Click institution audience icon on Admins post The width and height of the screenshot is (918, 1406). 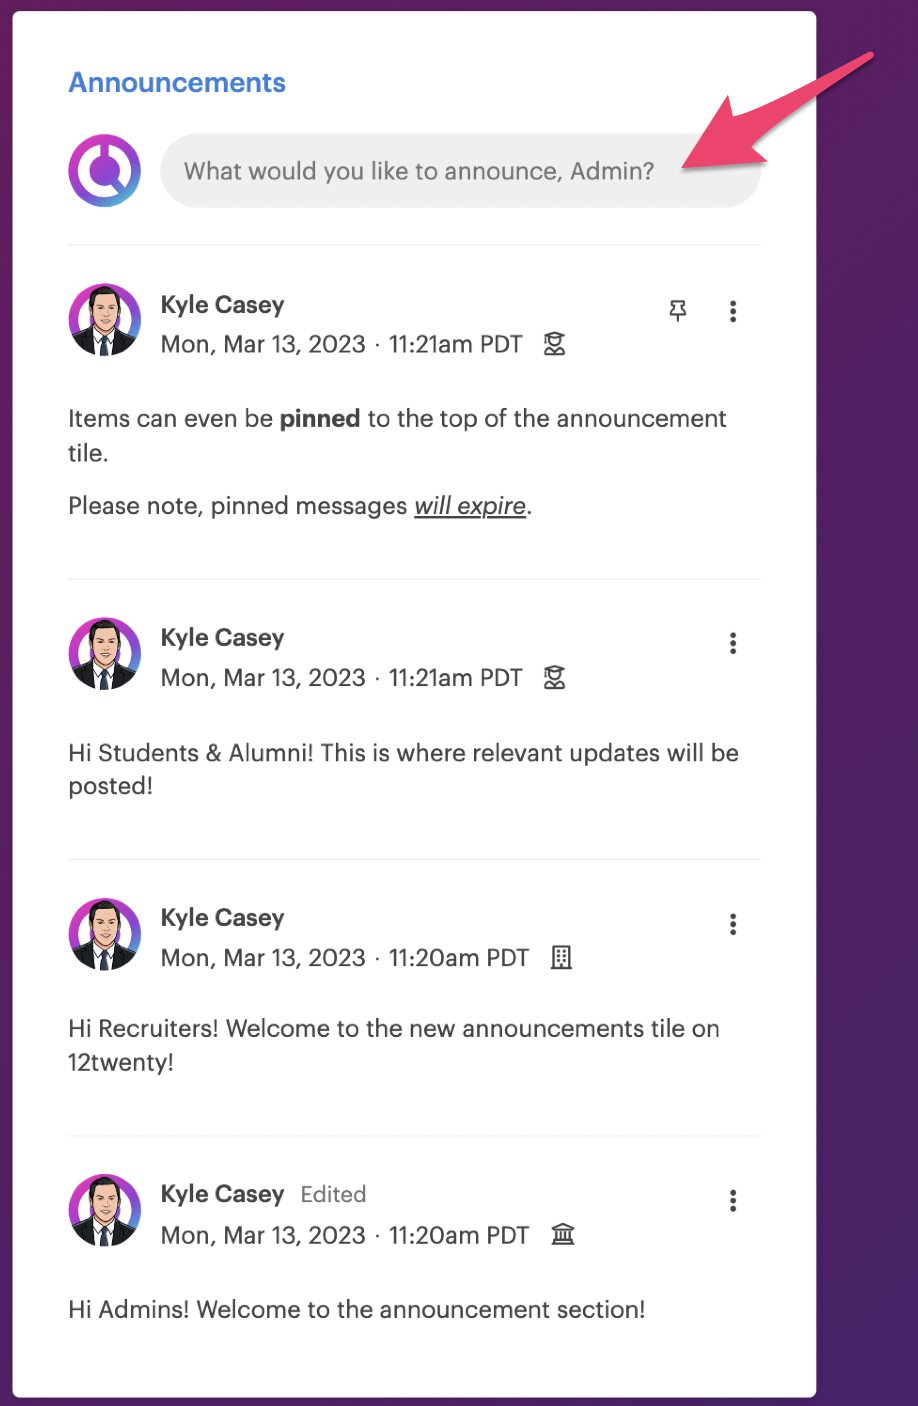point(563,1235)
